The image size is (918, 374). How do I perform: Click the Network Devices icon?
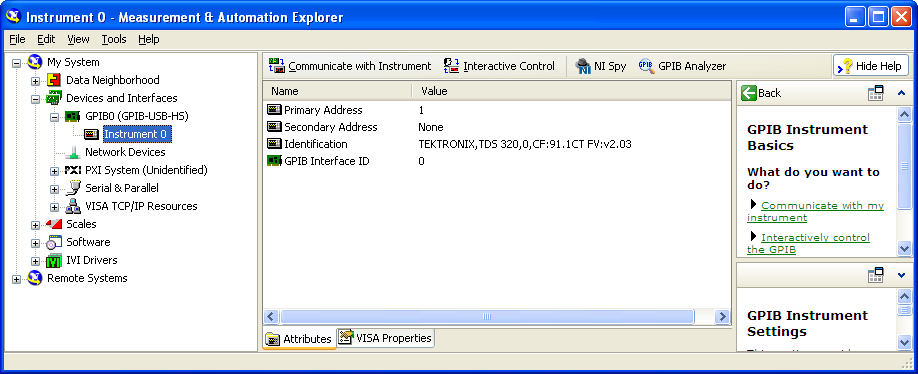point(73,152)
